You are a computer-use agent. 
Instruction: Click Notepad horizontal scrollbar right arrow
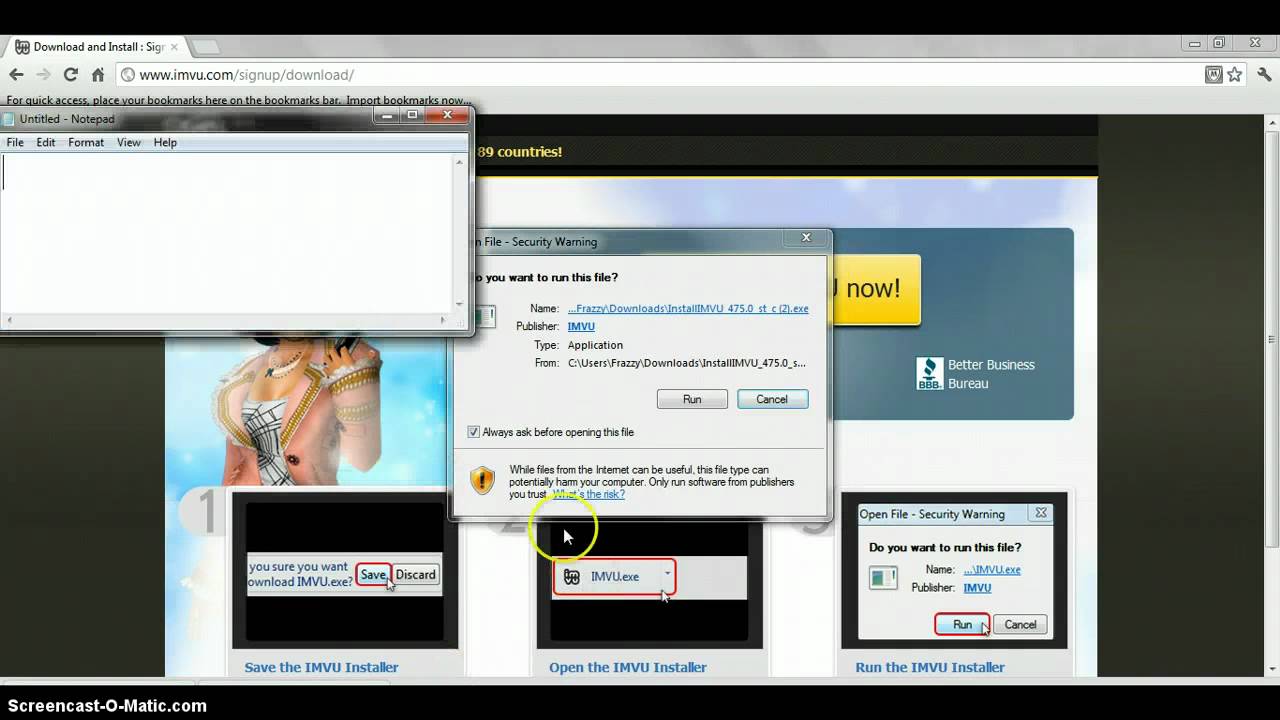click(x=444, y=320)
